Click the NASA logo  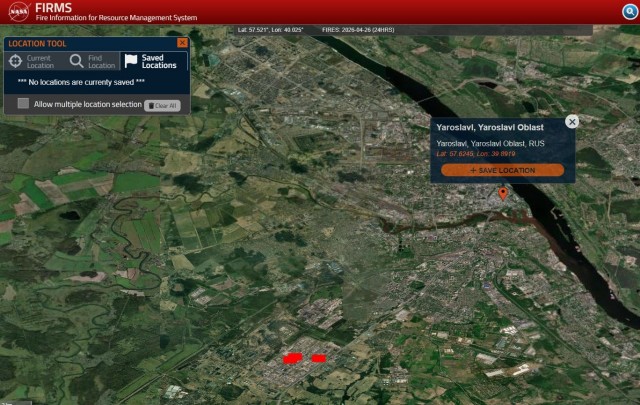click(x=17, y=12)
